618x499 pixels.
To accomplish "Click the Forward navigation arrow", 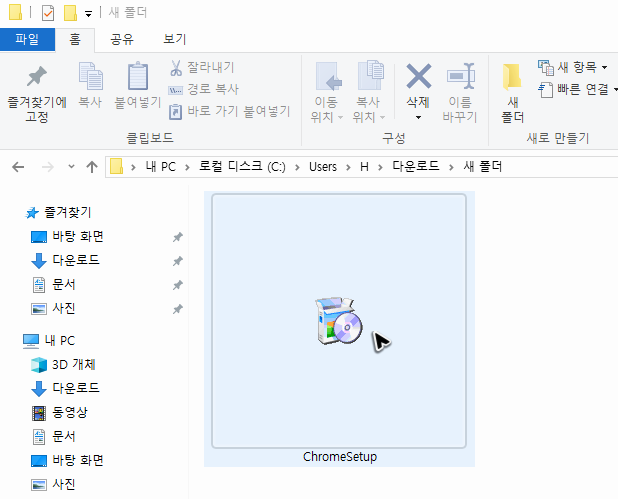I will (x=48, y=167).
